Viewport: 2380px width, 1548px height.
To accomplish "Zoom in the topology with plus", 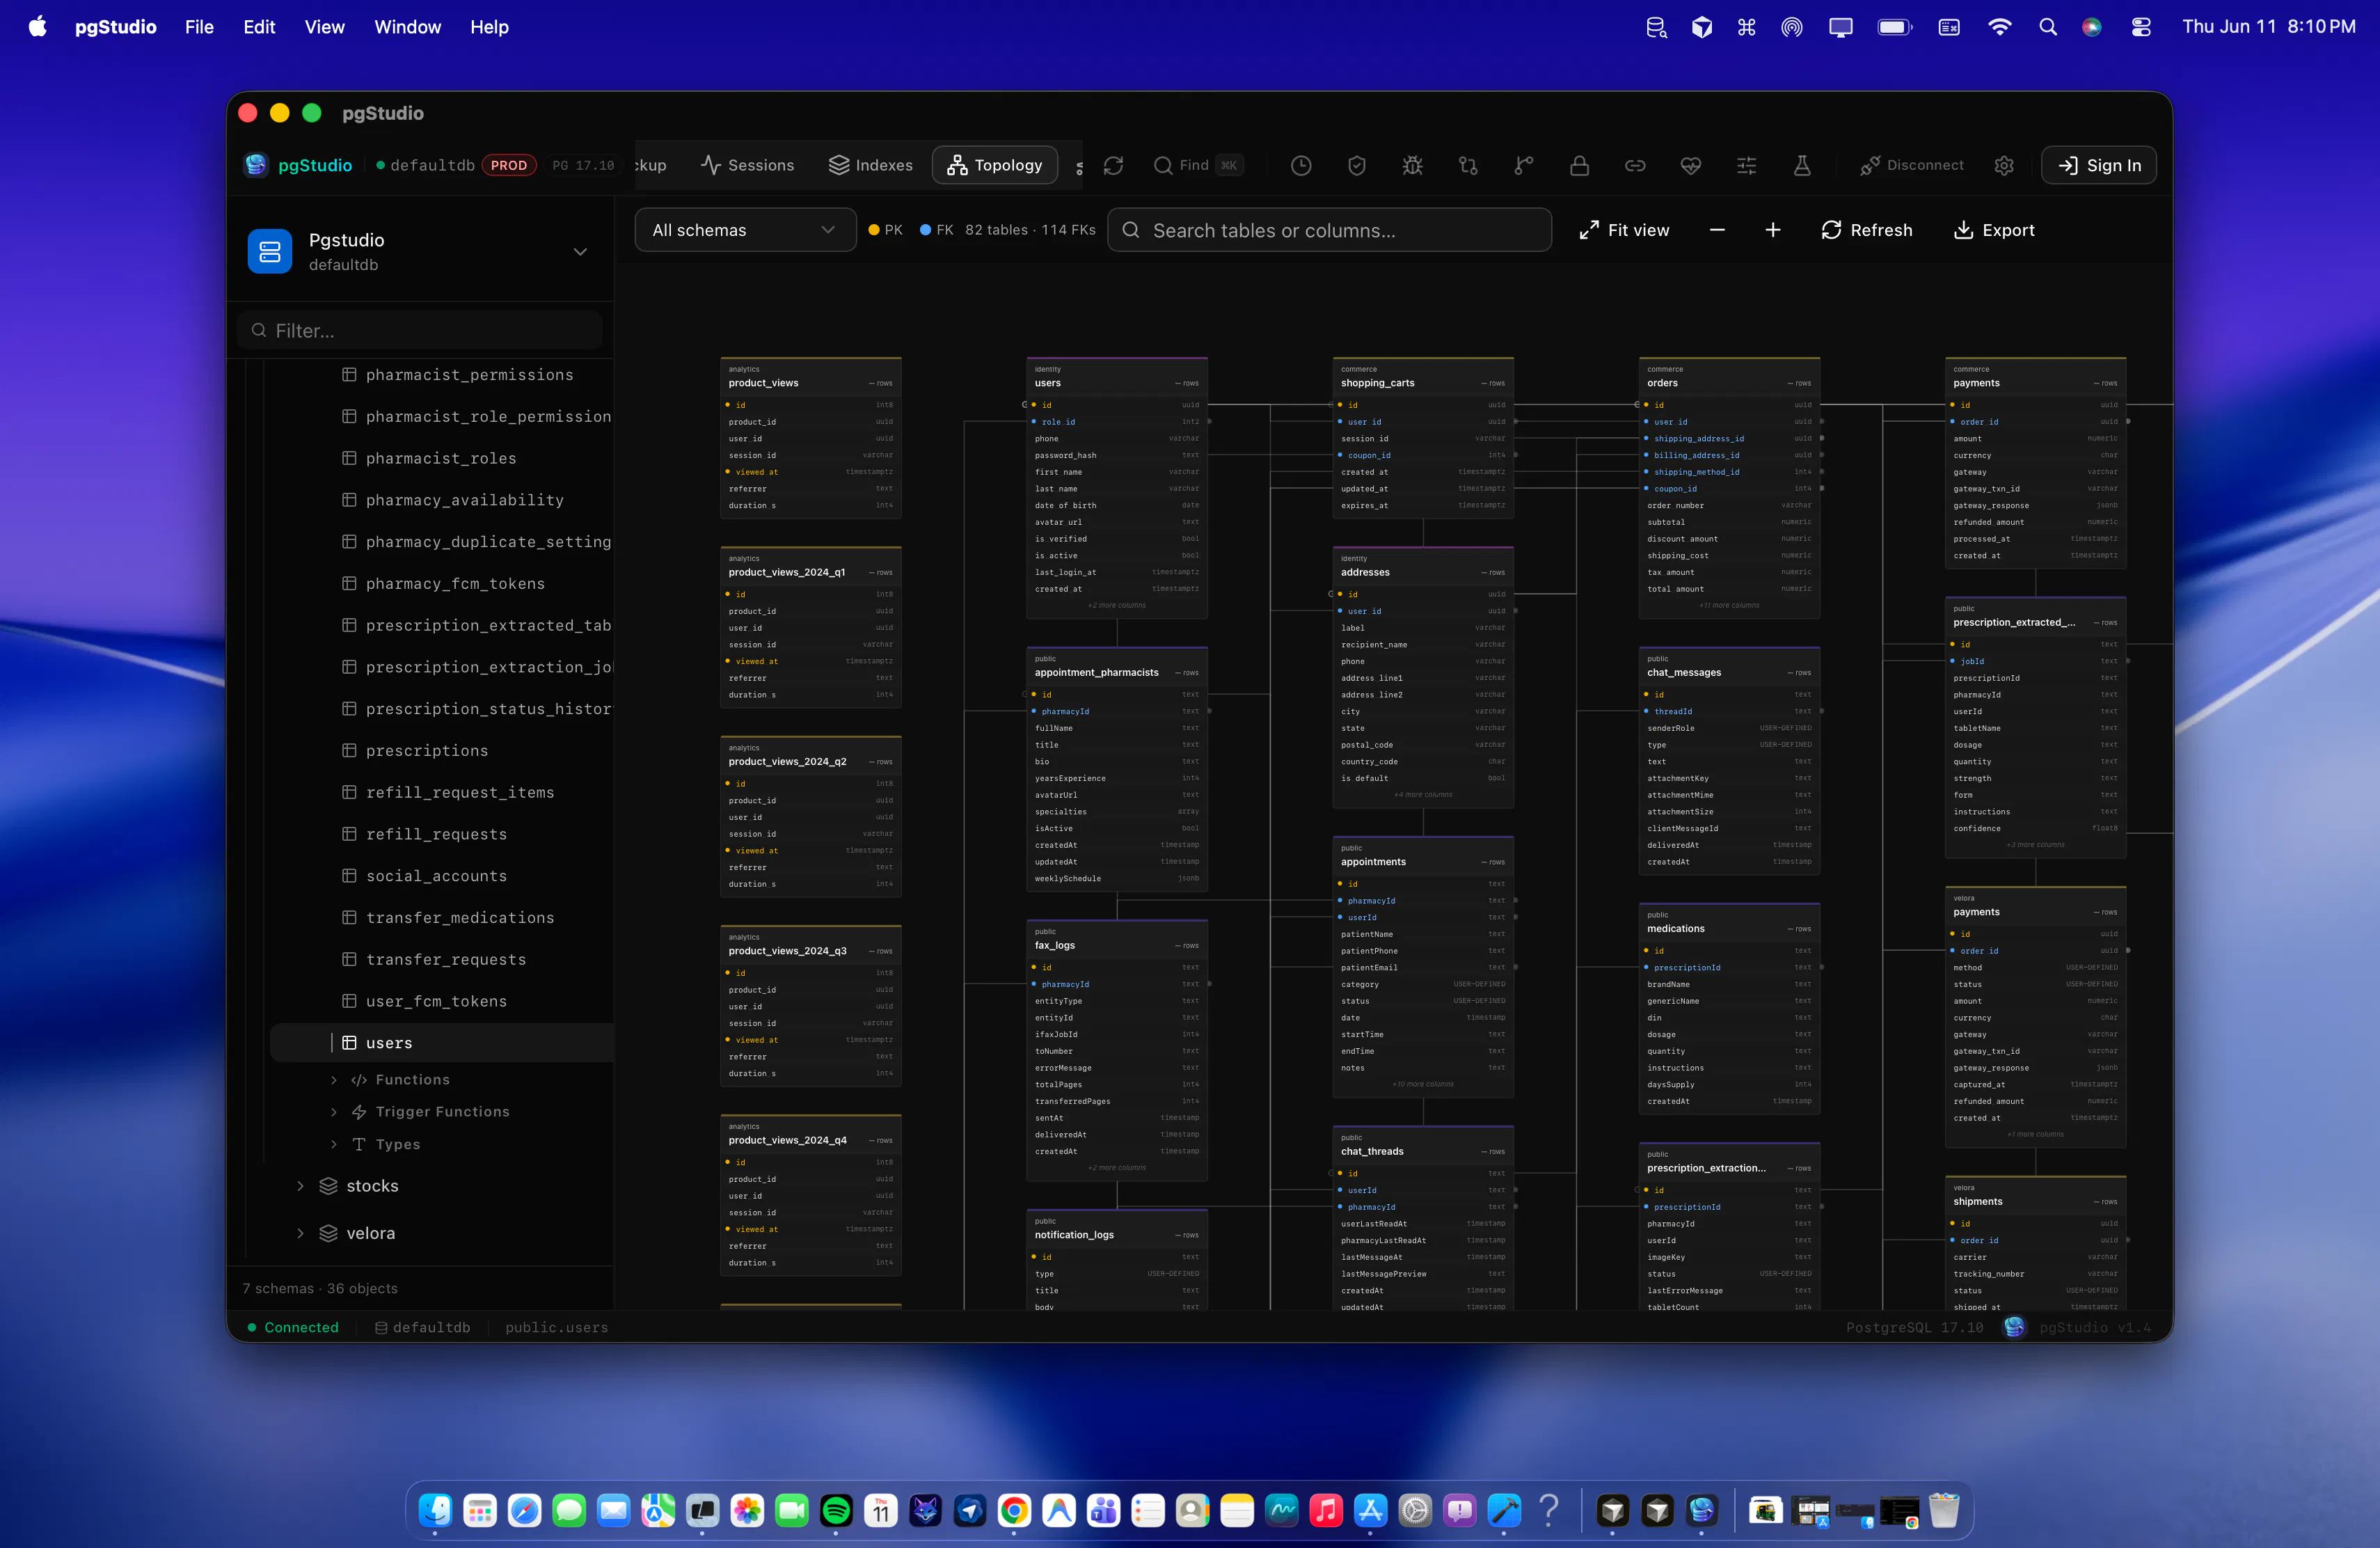I will pyautogui.click(x=1773, y=230).
